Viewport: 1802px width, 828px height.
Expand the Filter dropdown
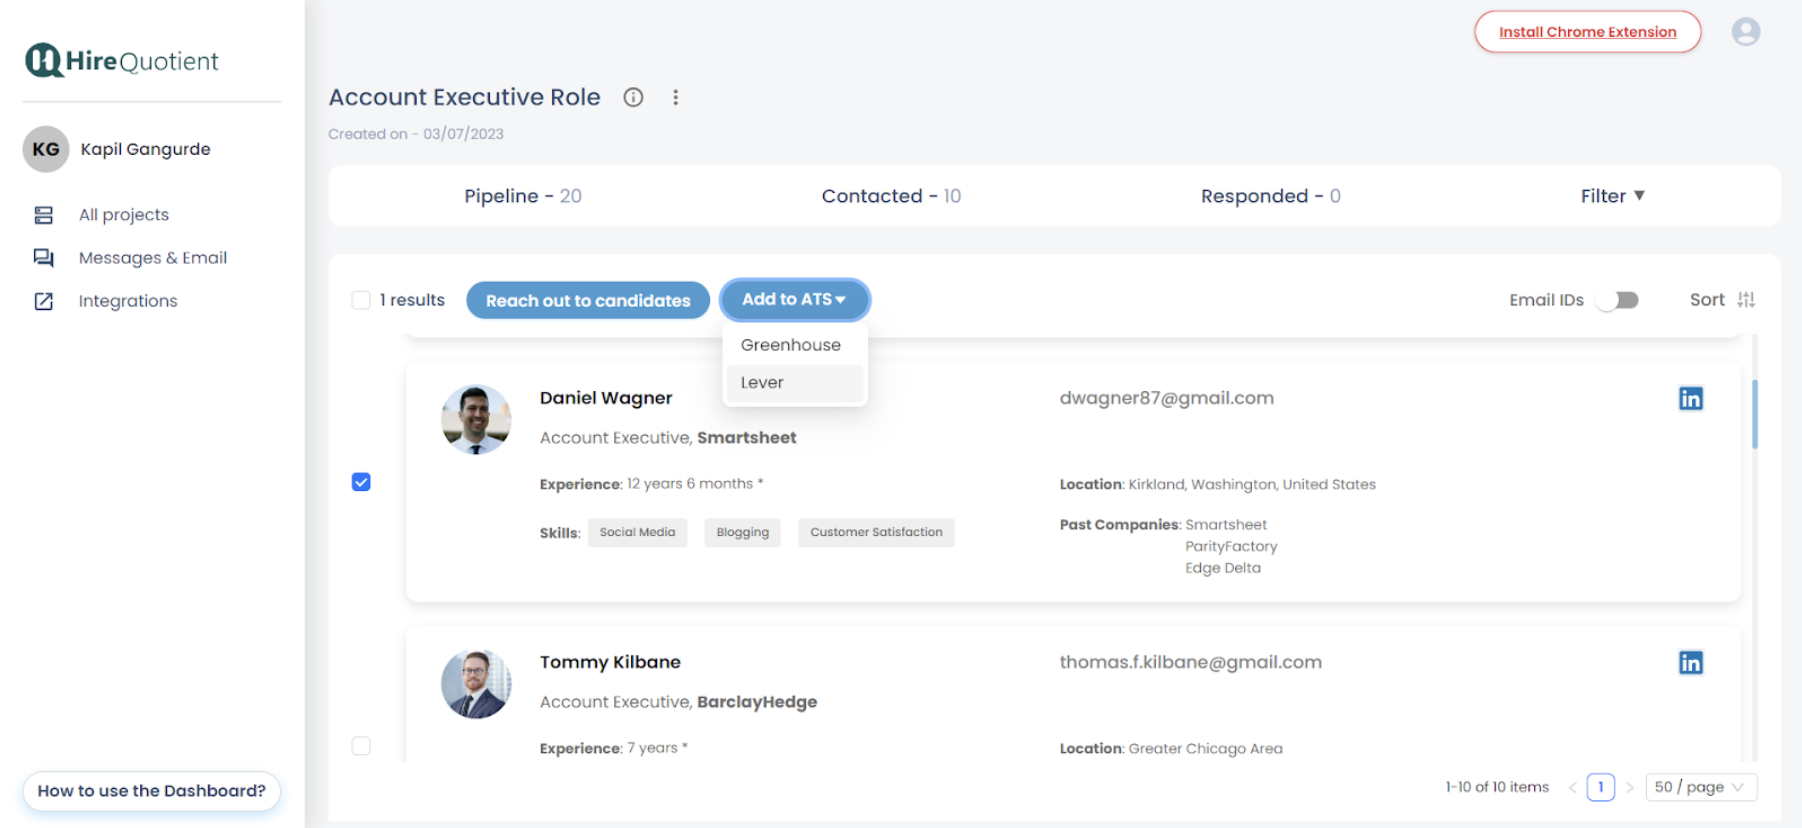click(x=1611, y=196)
